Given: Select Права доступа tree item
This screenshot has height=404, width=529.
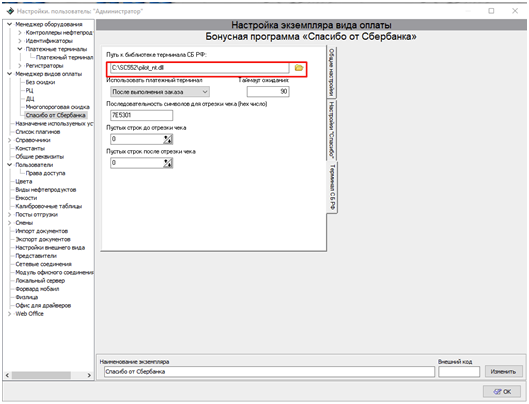Looking at the screenshot, I should pyautogui.click(x=46, y=173).
